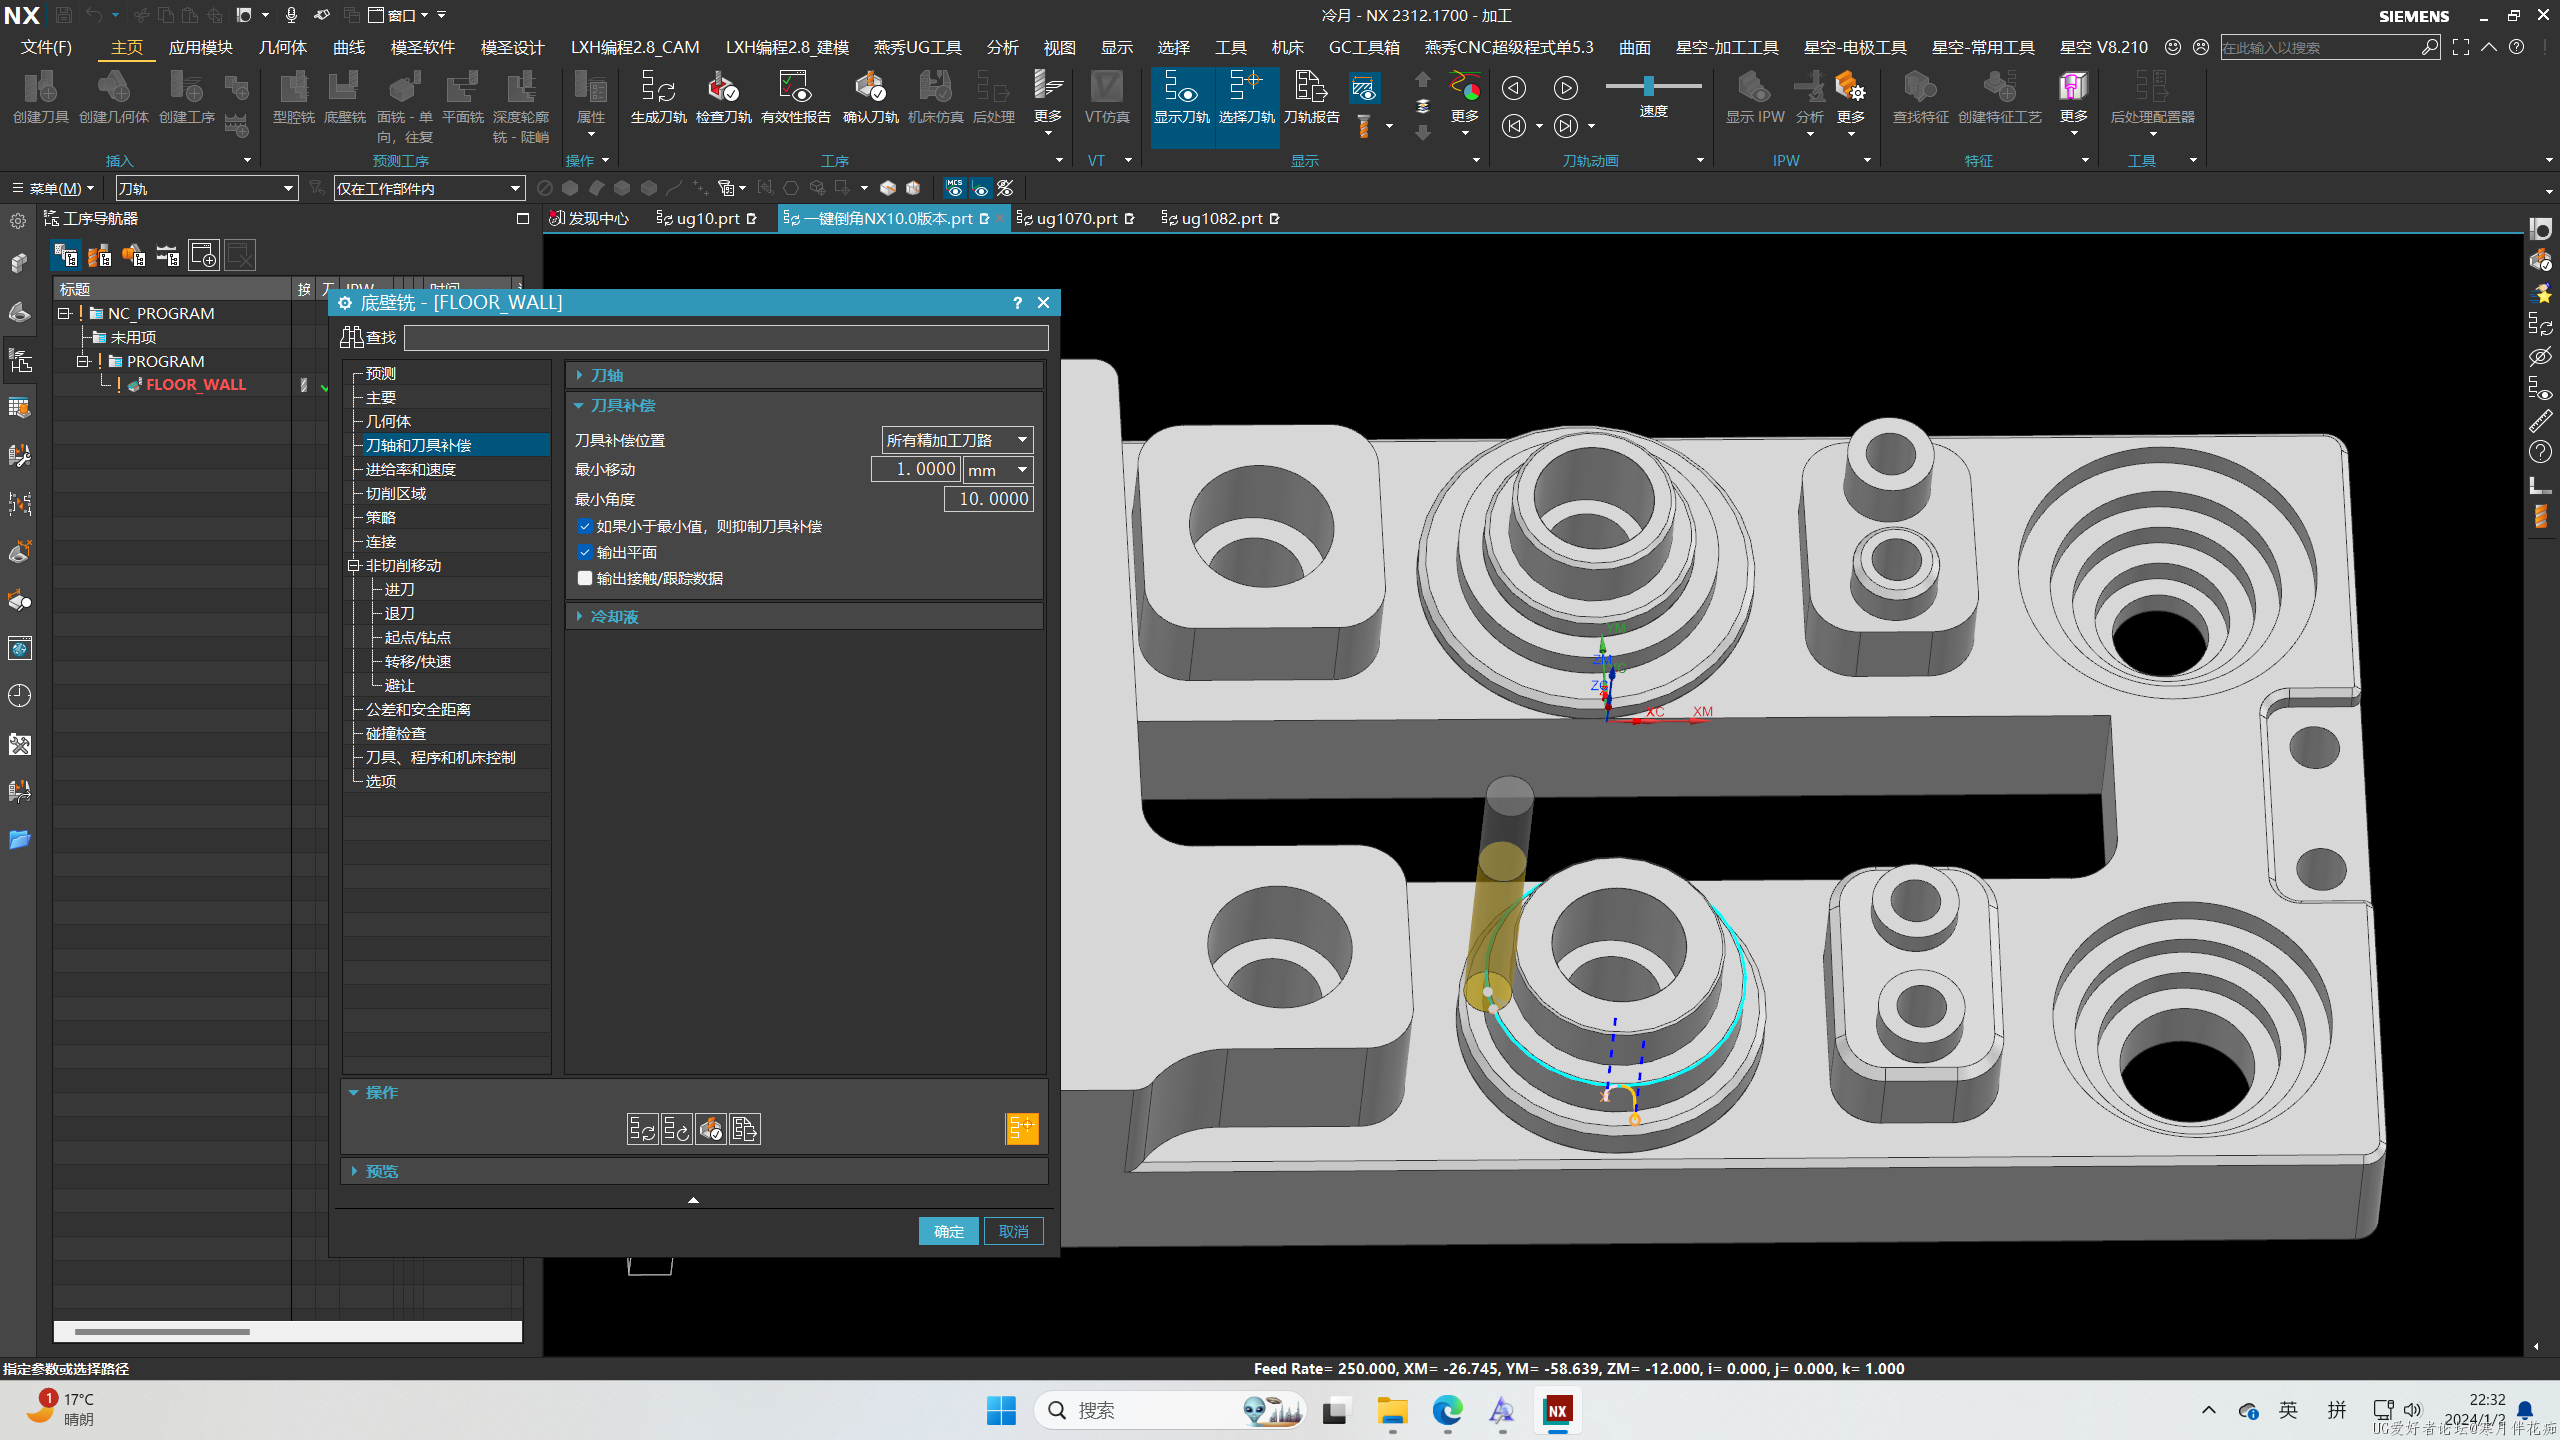Click the yellow tool path display icon in dialog
The image size is (2560, 1440).
[x=1021, y=1129]
